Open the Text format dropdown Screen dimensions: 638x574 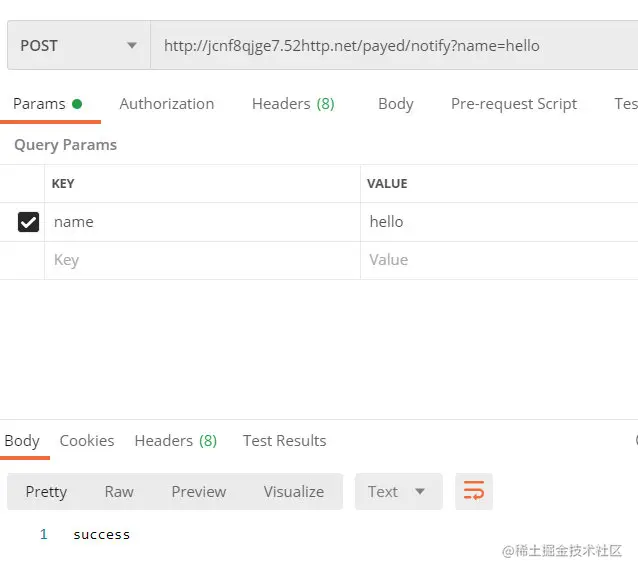[x=398, y=491]
